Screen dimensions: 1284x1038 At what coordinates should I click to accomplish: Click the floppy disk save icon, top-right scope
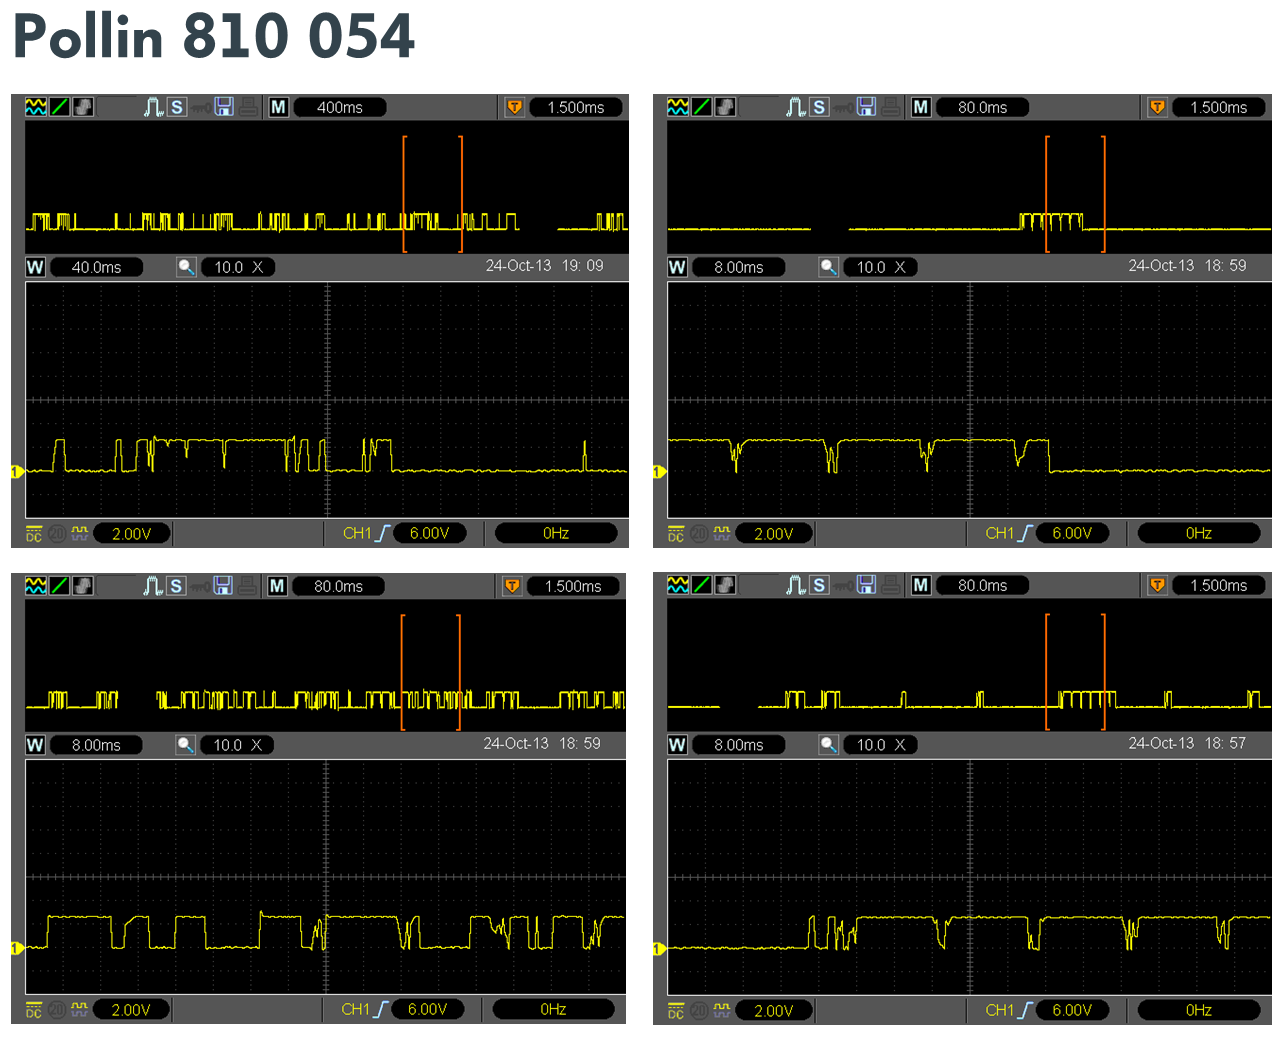click(866, 107)
